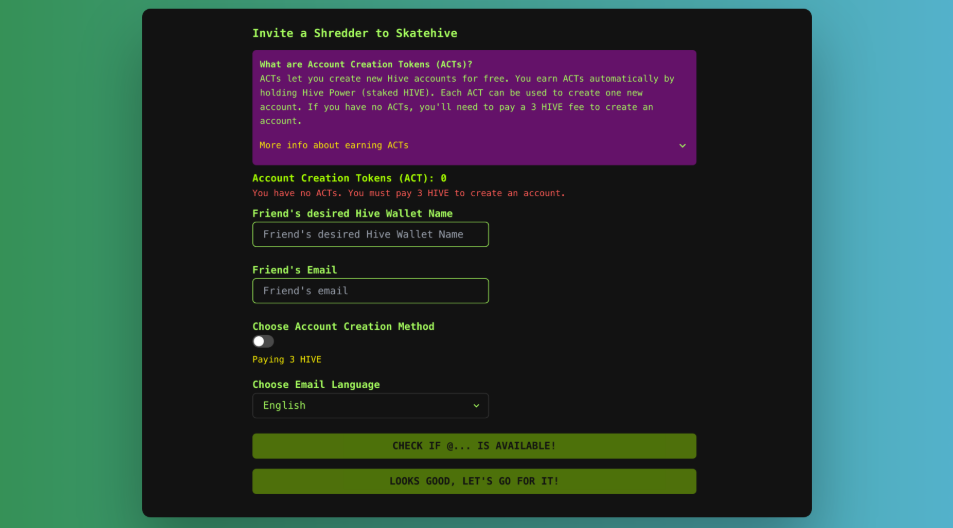
Task: Click the Choose Email Language label
Action: [316, 385]
